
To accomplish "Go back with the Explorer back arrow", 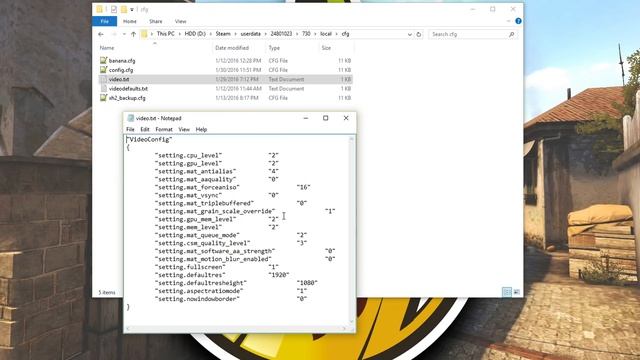I will pos(101,34).
